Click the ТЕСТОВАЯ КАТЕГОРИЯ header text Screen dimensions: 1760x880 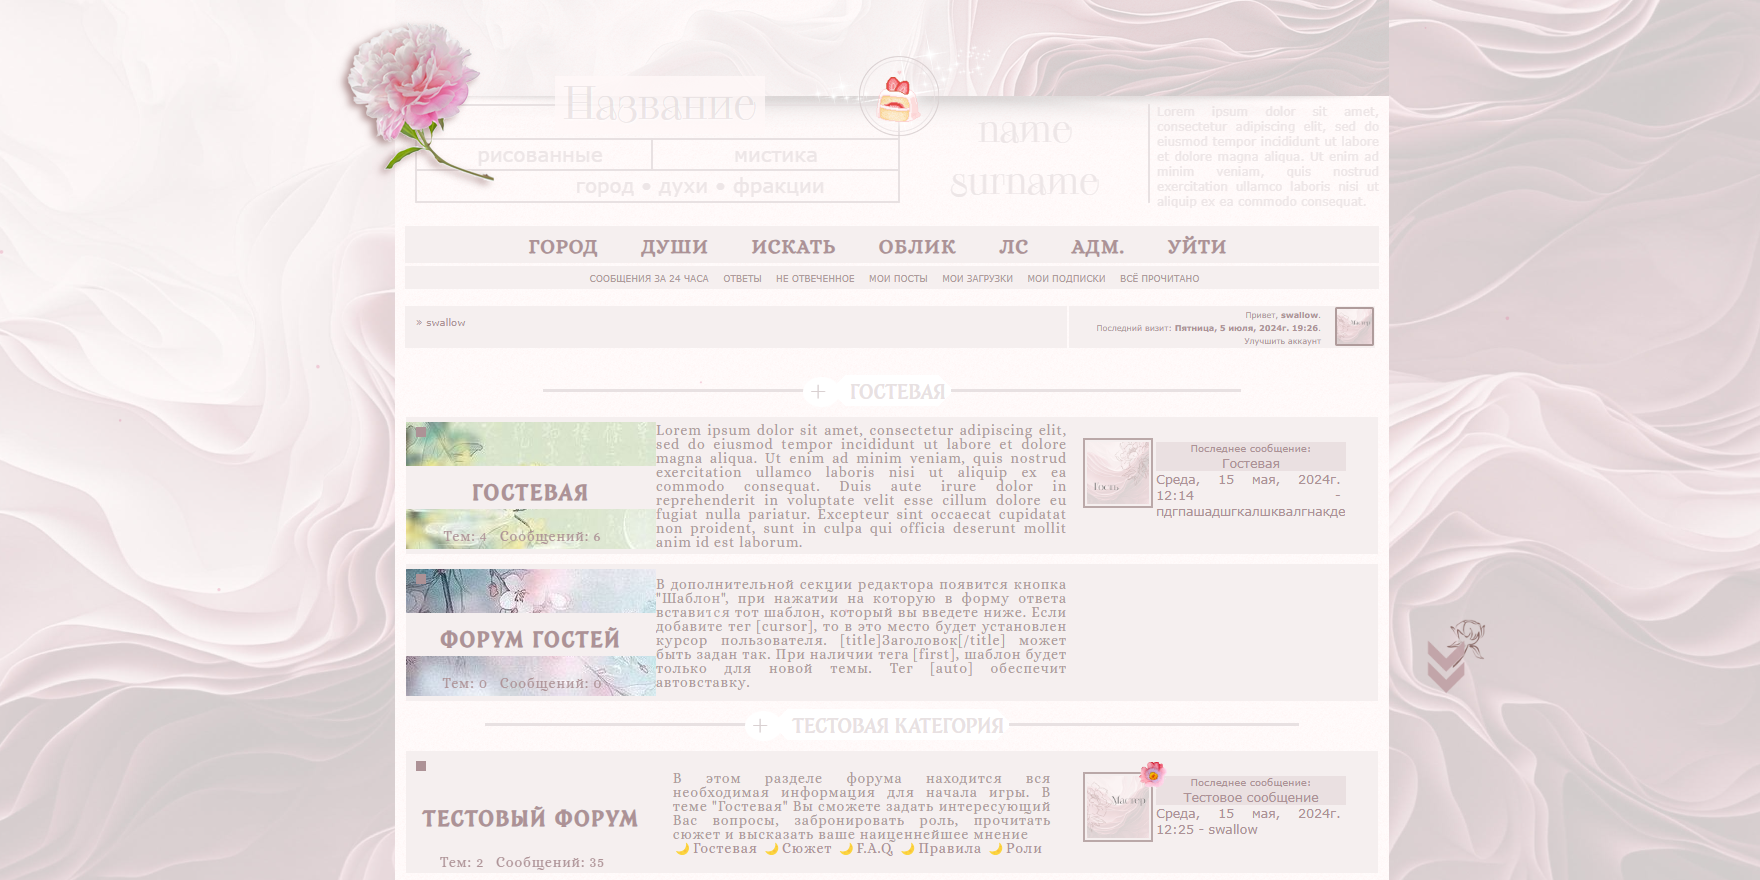pos(897,726)
